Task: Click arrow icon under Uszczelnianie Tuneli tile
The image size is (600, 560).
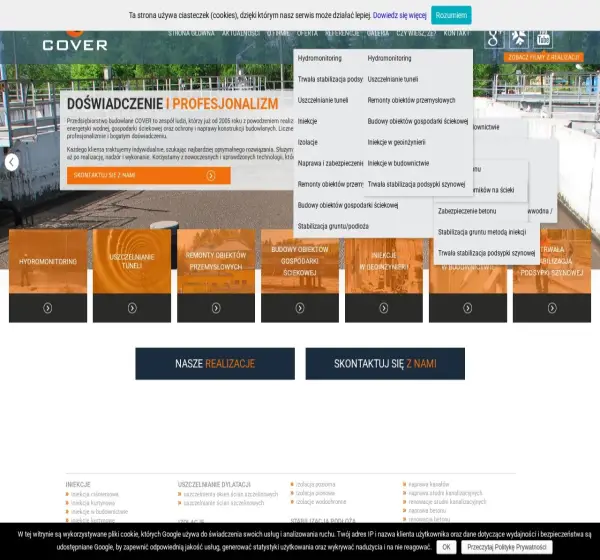Action: coord(132,308)
